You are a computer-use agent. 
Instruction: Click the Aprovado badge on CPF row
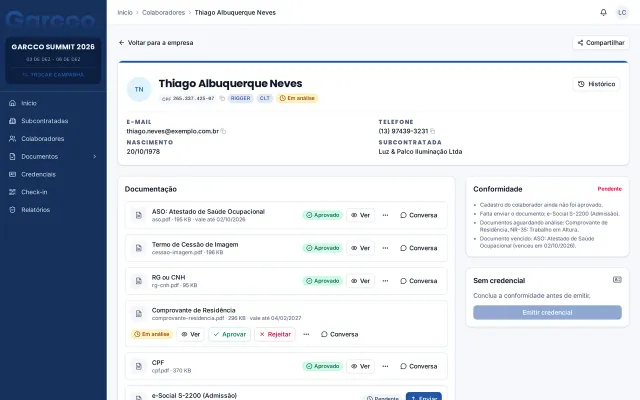tap(322, 366)
